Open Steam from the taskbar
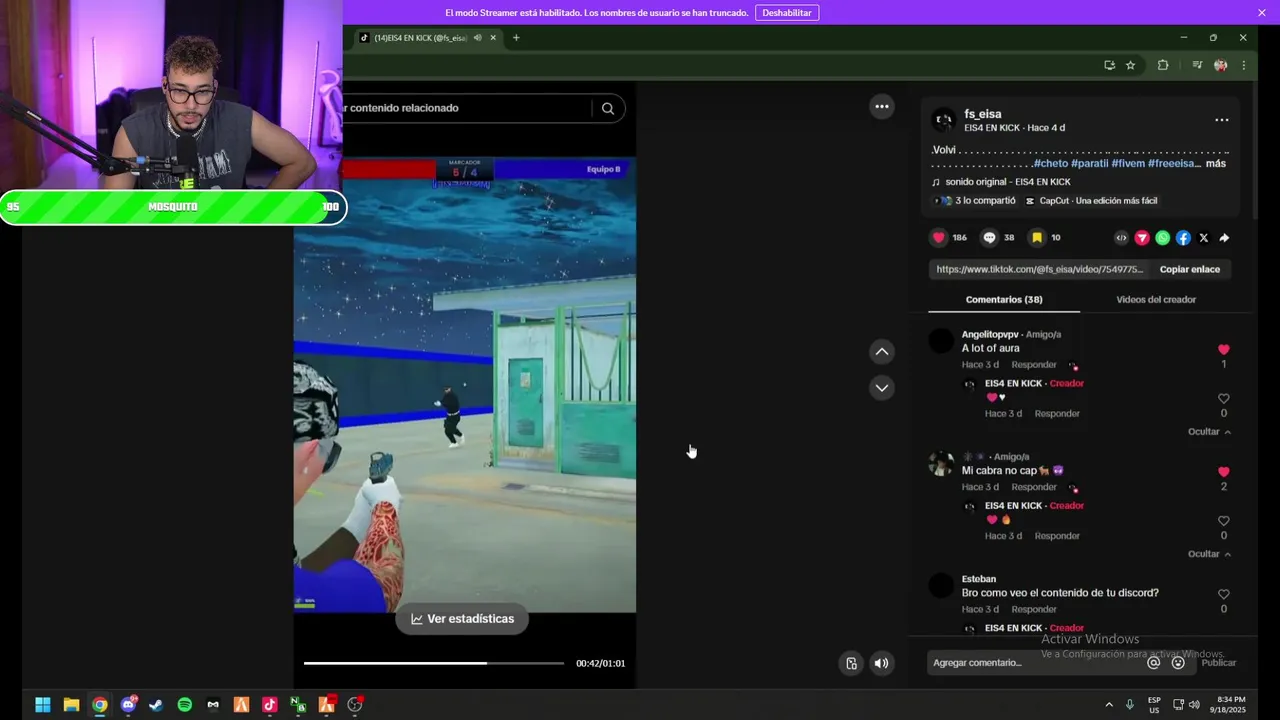The height and width of the screenshot is (720, 1280). coord(156,705)
